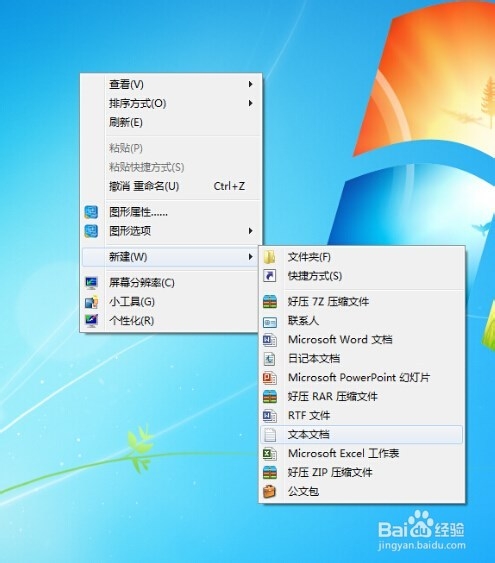Screen dimensions: 495x563
Task: Create new 文本文档
Action: click(x=362, y=435)
